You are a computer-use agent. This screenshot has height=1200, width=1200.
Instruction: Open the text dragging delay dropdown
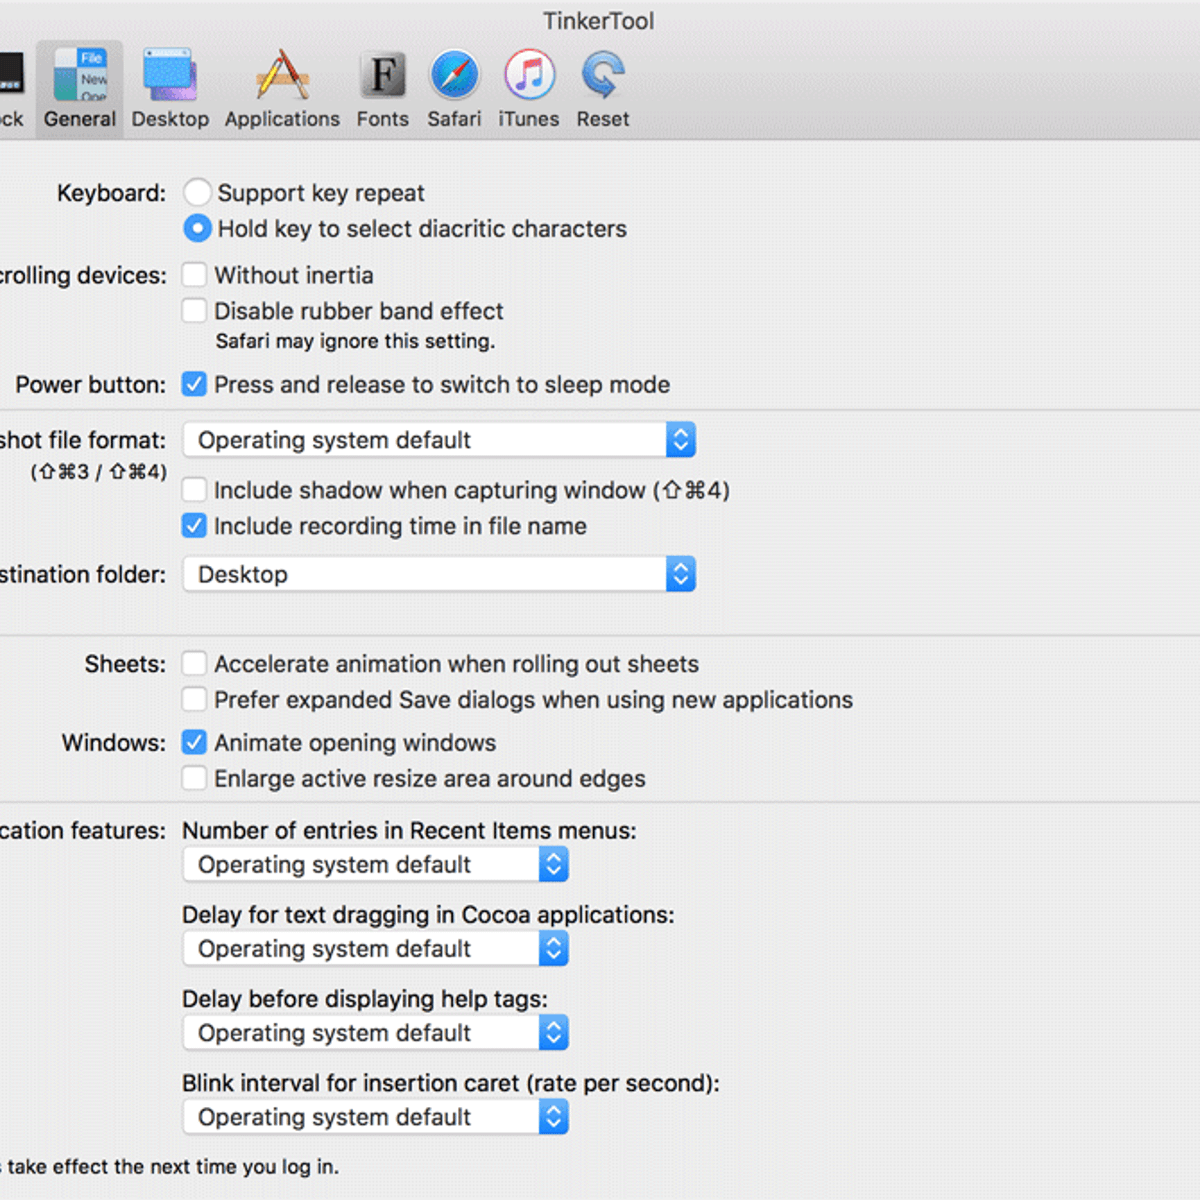[376, 949]
